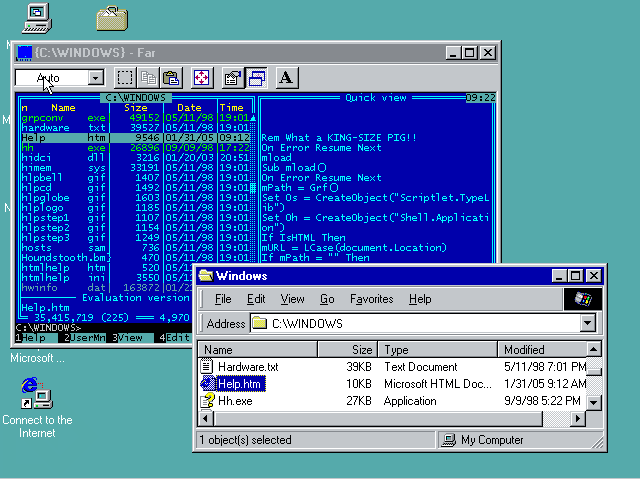Click the Far panel C:\WINDOWS path title

136,98
